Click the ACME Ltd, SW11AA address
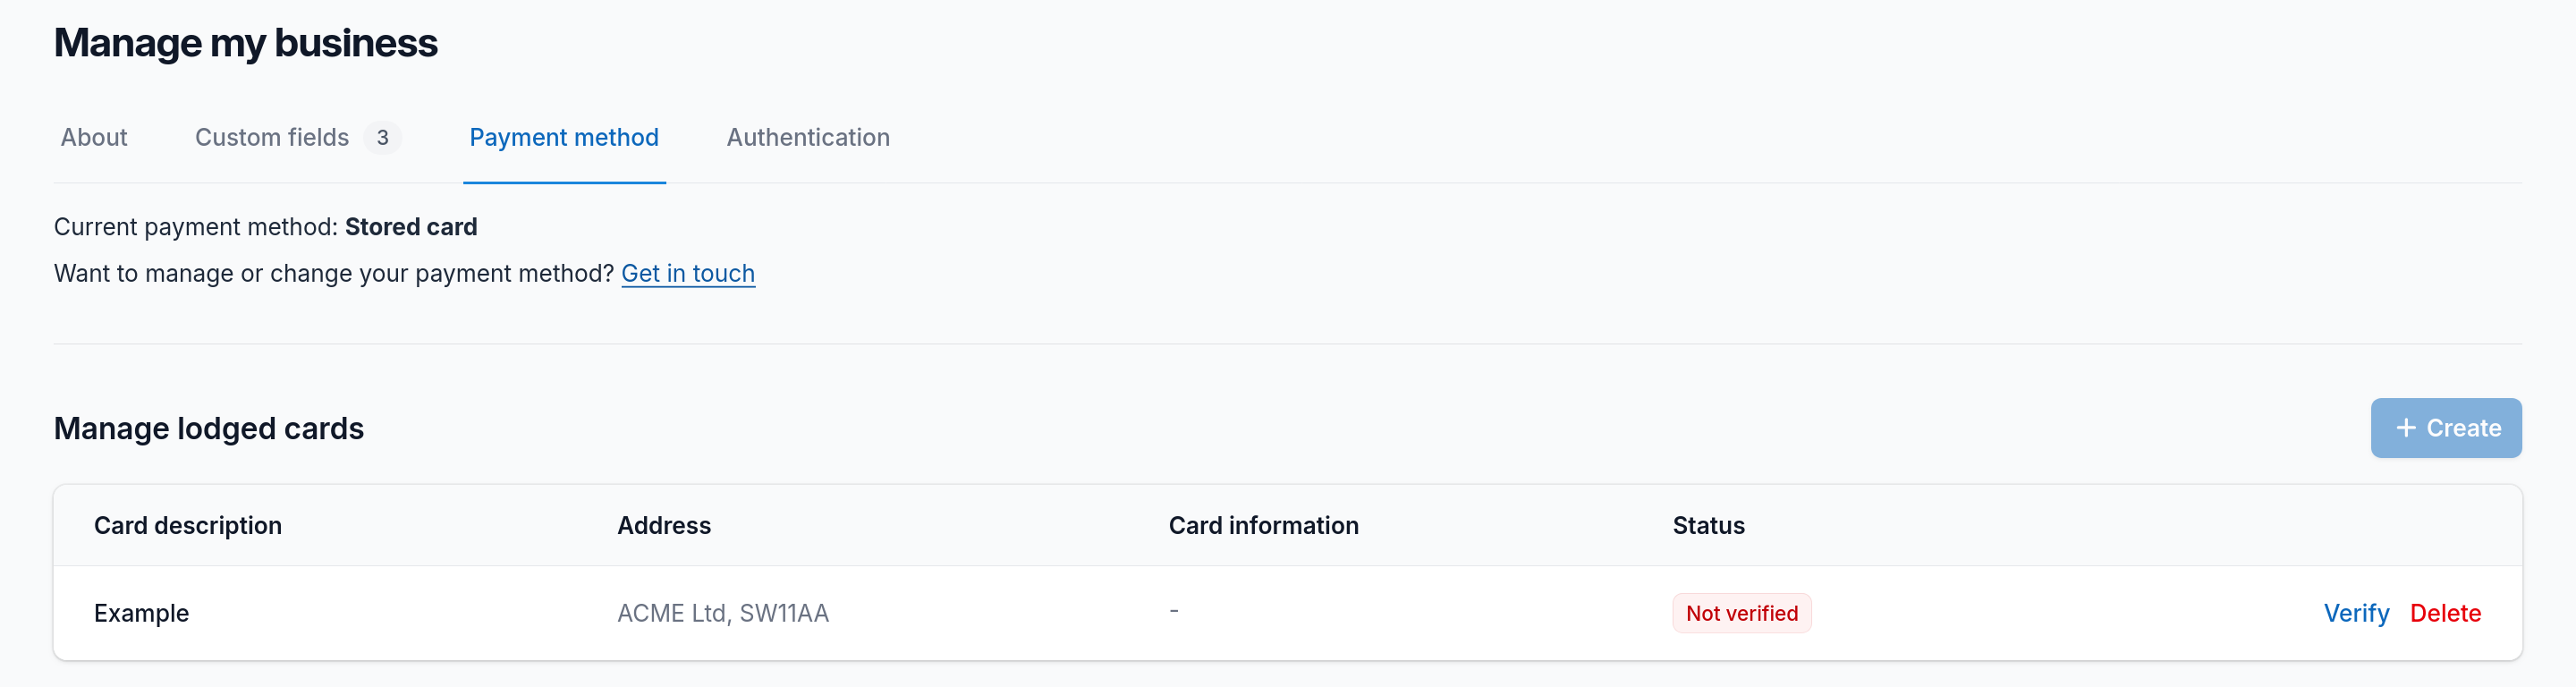 pyautogui.click(x=722, y=613)
